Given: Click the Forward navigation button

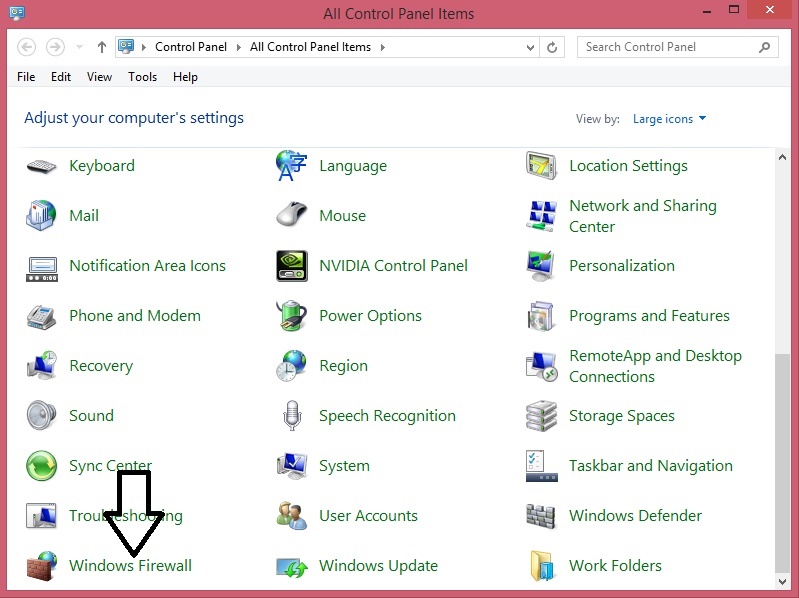Looking at the screenshot, I should click(55, 47).
